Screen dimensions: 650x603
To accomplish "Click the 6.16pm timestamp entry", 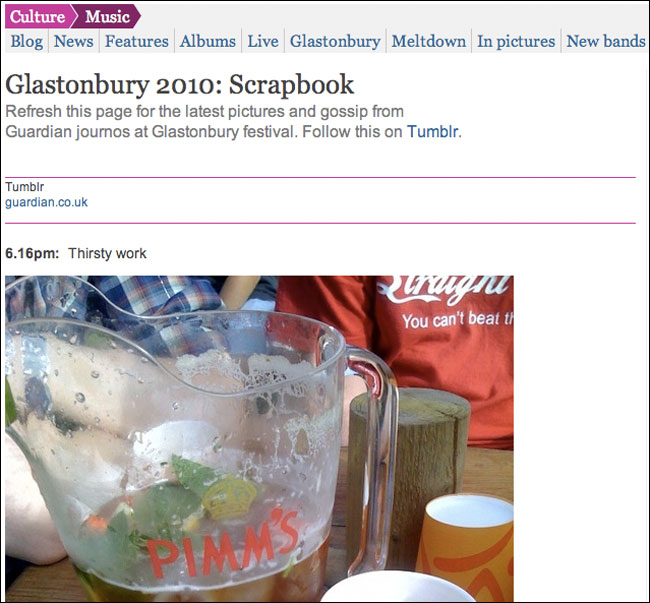I will (32, 253).
